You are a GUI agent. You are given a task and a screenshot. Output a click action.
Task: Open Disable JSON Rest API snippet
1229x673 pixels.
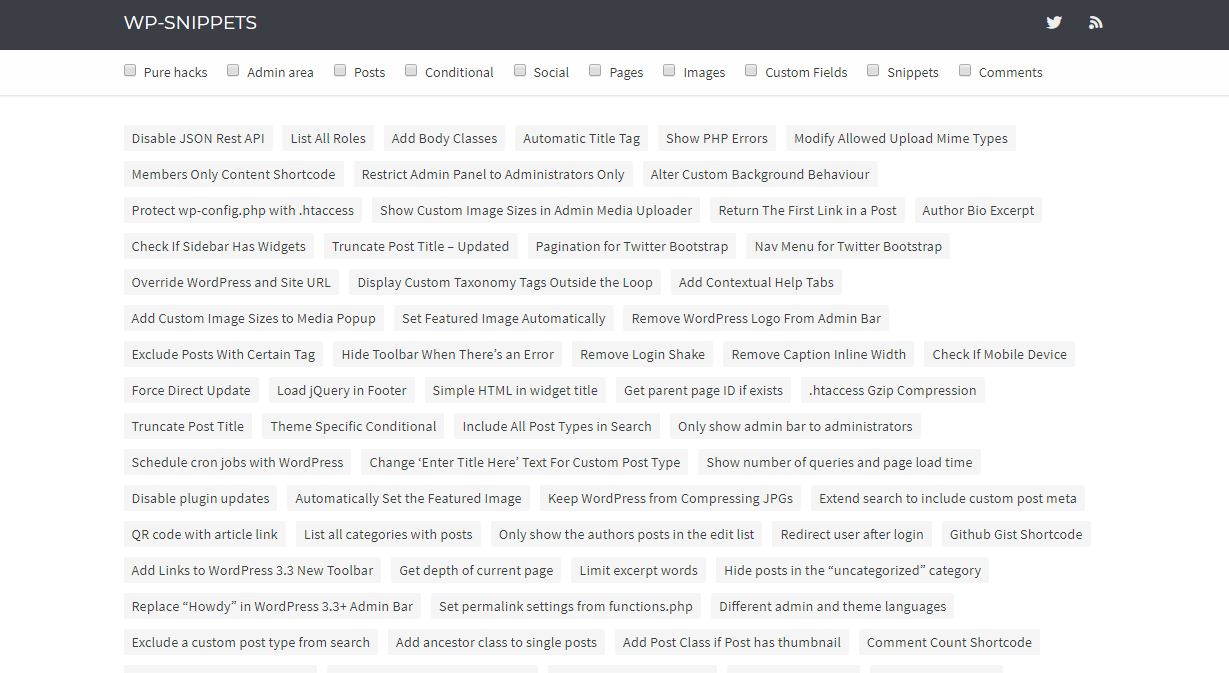tap(198, 138)
